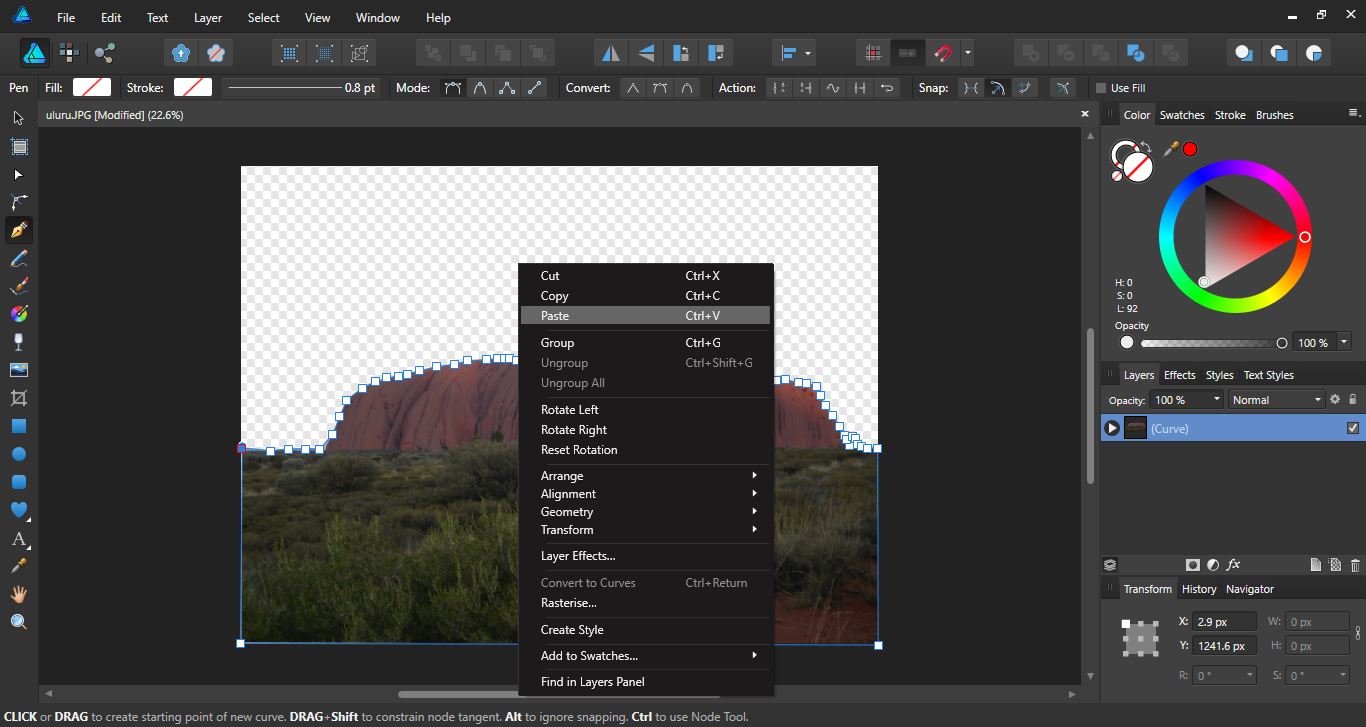Switch to the Swatches tab
1366x727 pixels.
point(1182,114)
